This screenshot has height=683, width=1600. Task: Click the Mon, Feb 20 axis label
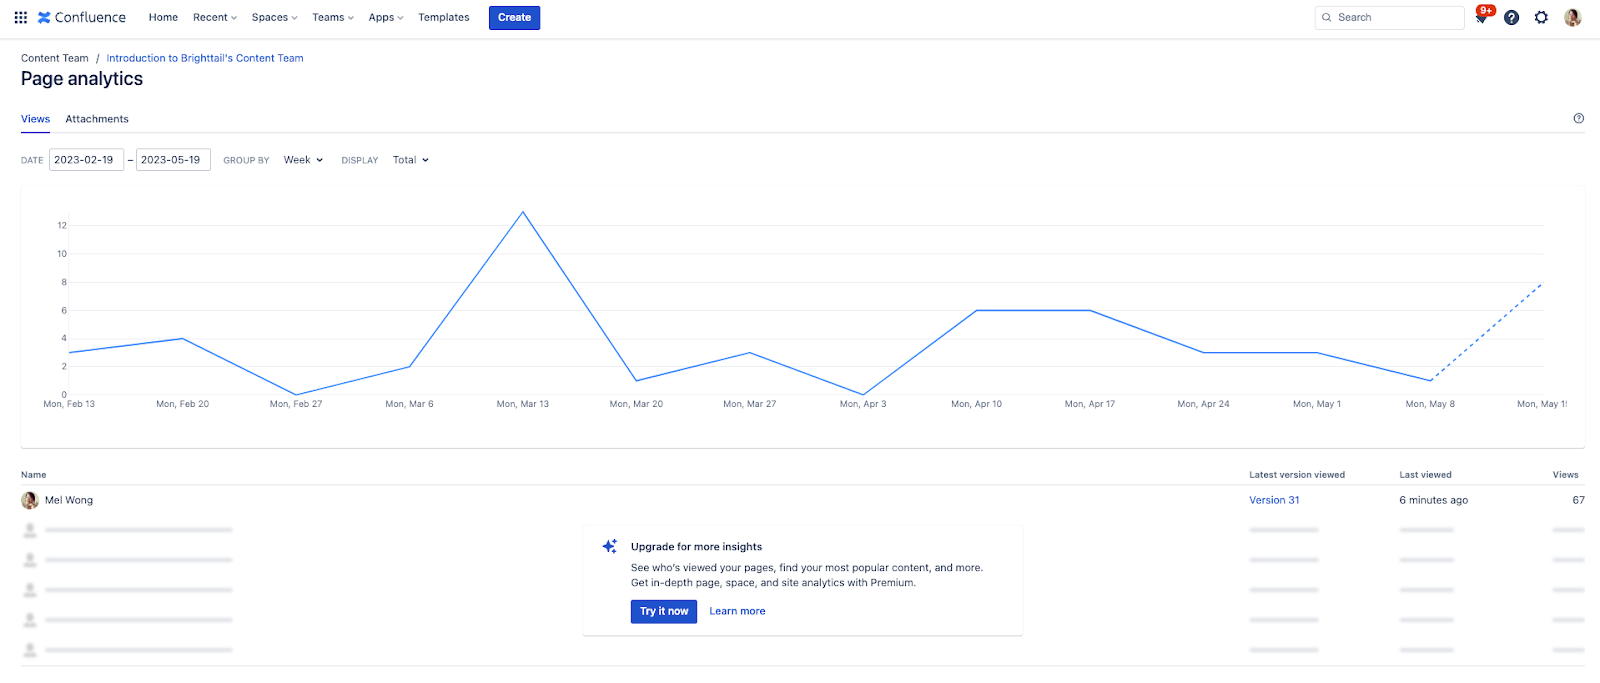[x=183, y=404]
